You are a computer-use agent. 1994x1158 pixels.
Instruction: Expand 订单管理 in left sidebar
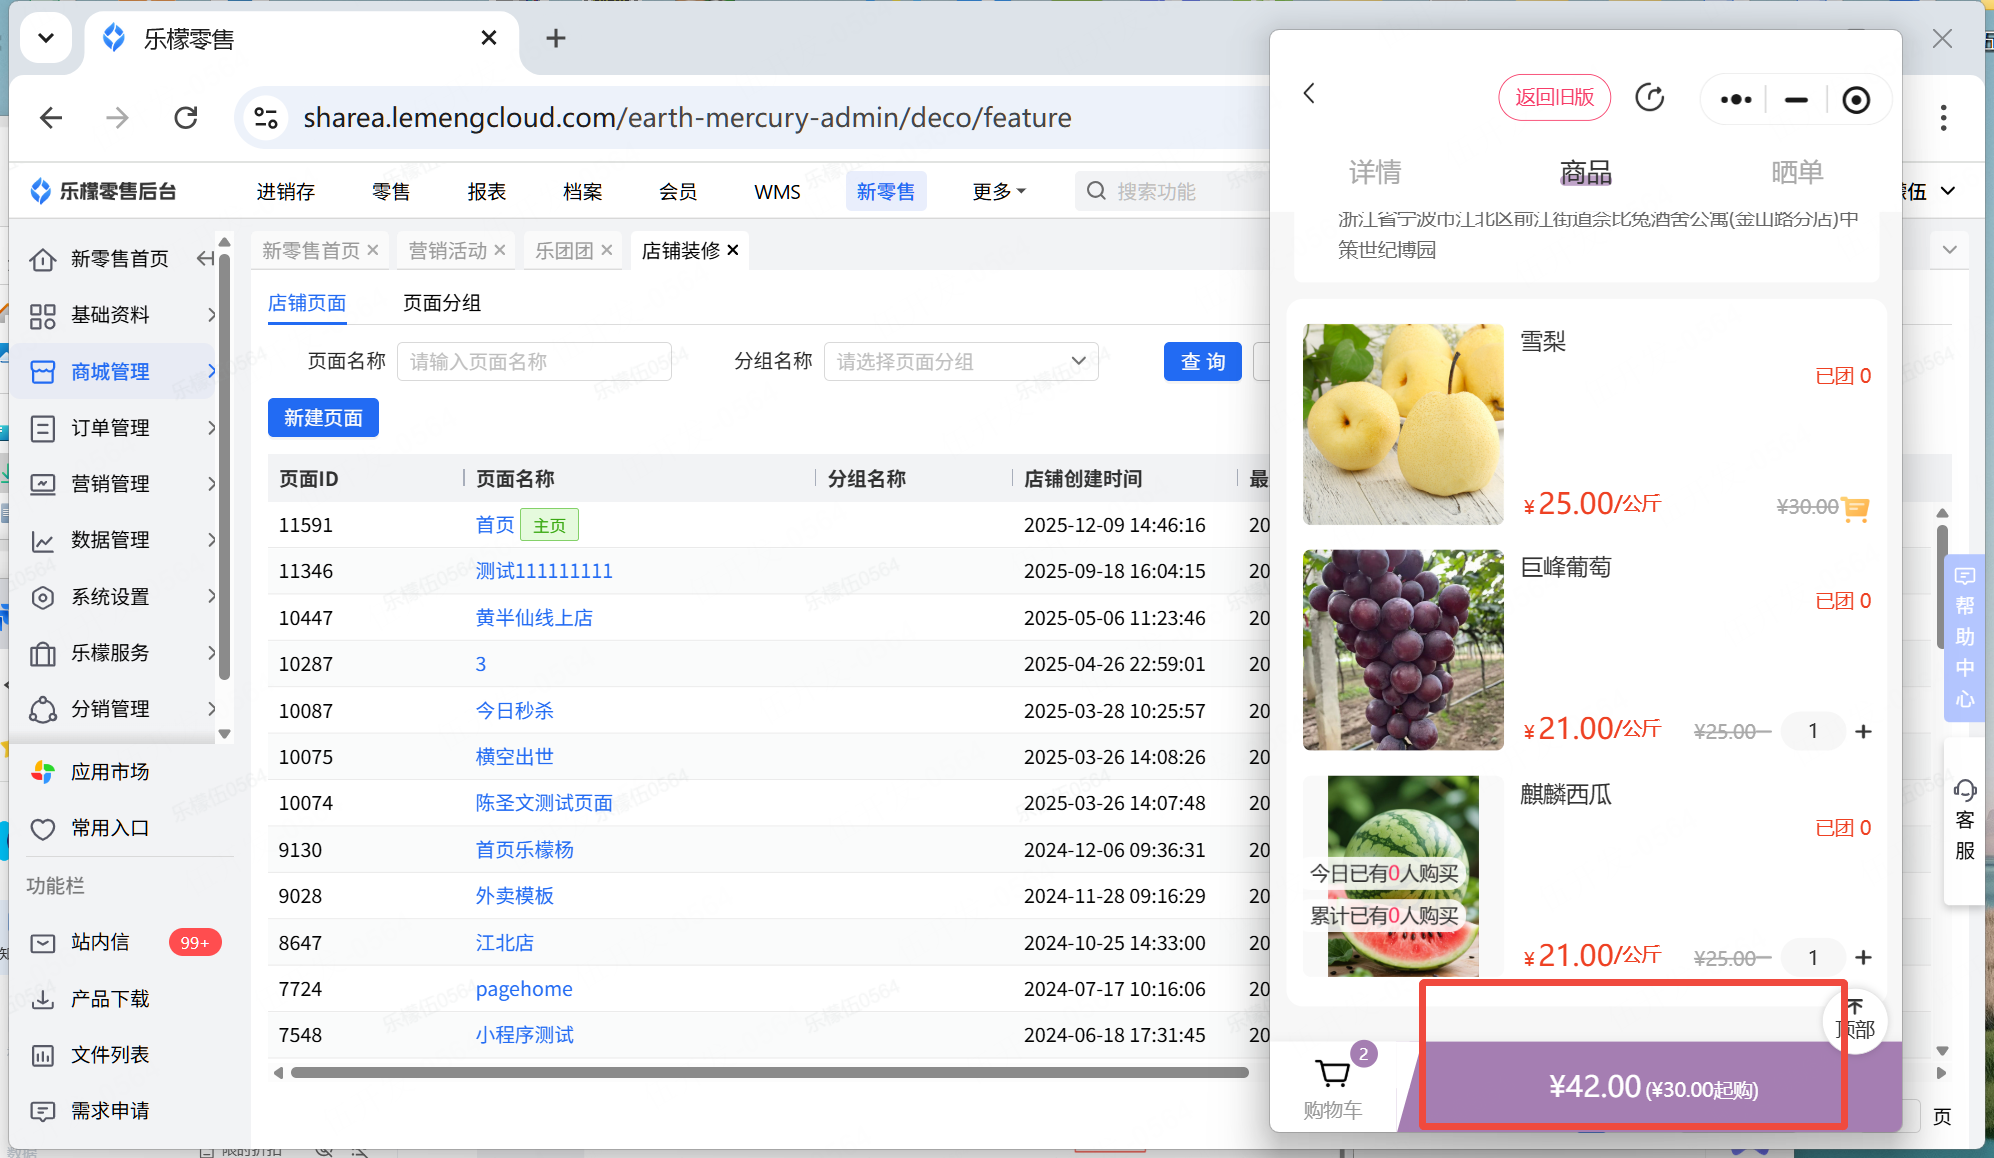(x=110, y=428)
